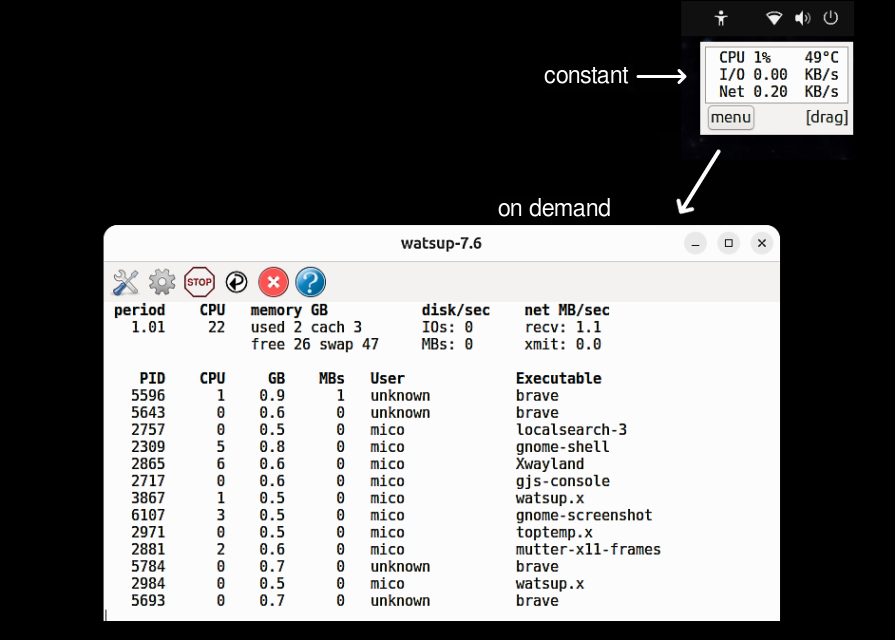895x640 pixels.
Task: Click the [drag] handle label
Action: click(827, 117)
